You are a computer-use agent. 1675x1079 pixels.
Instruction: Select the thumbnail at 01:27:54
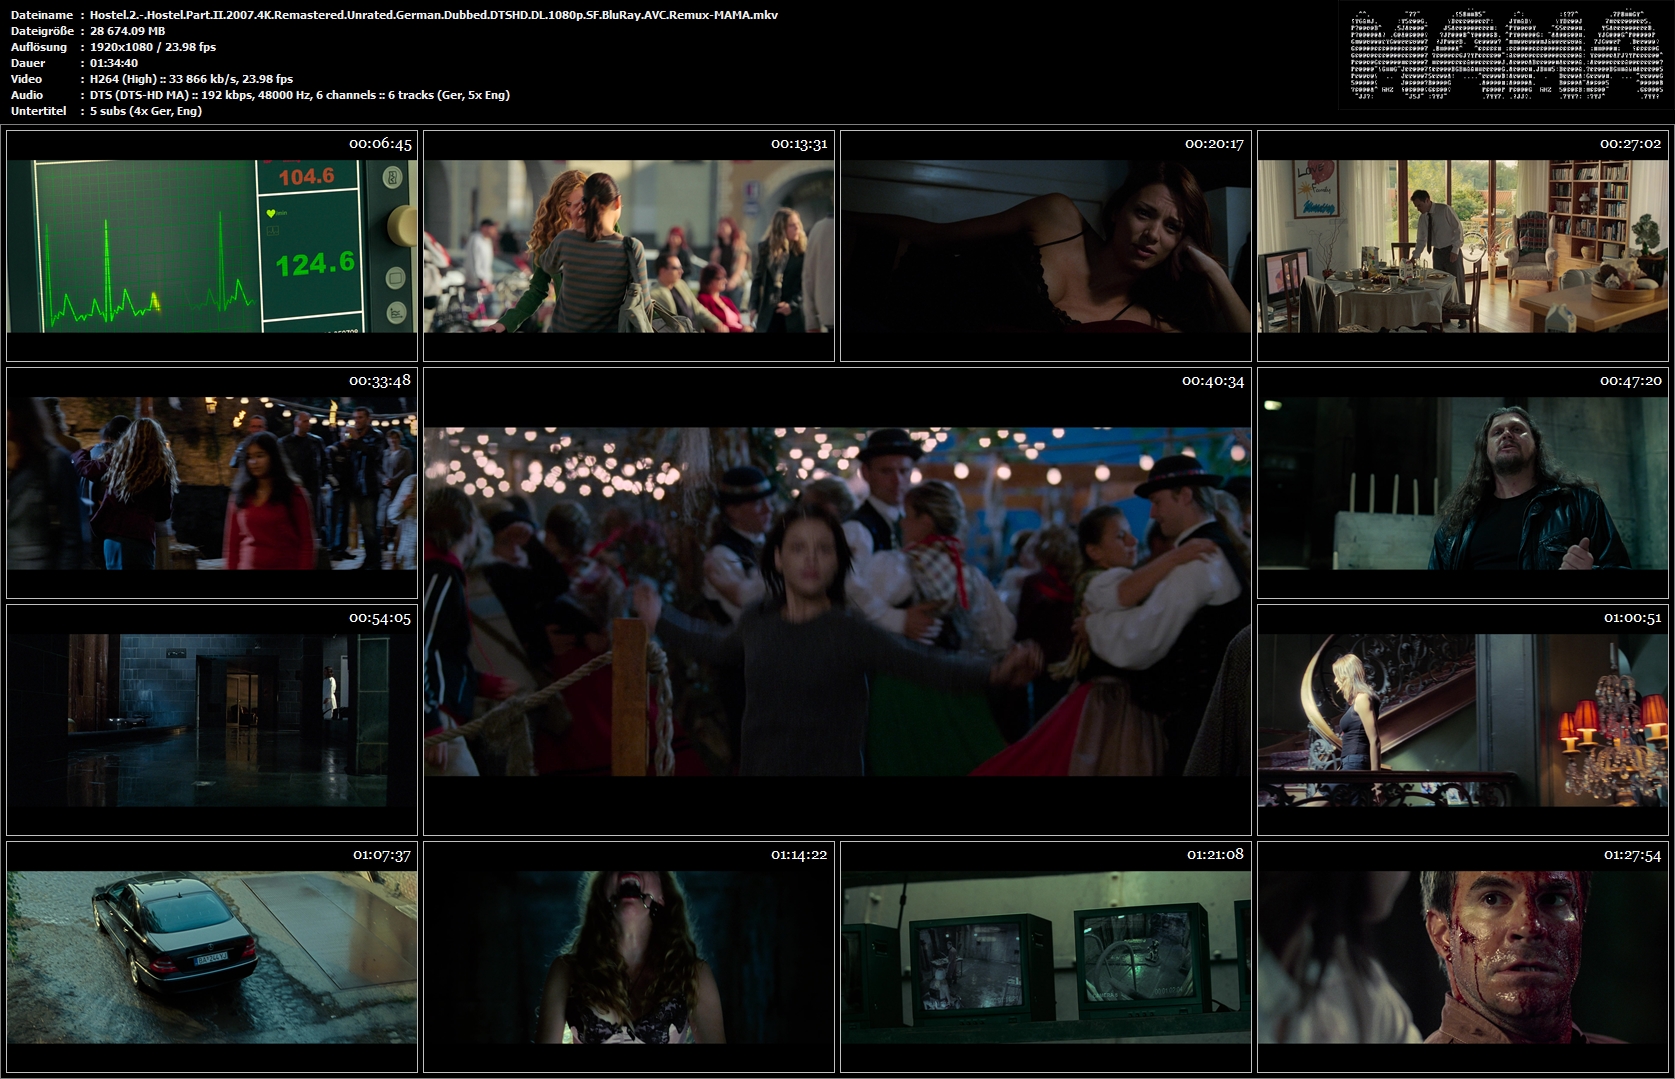(1463, 957)
